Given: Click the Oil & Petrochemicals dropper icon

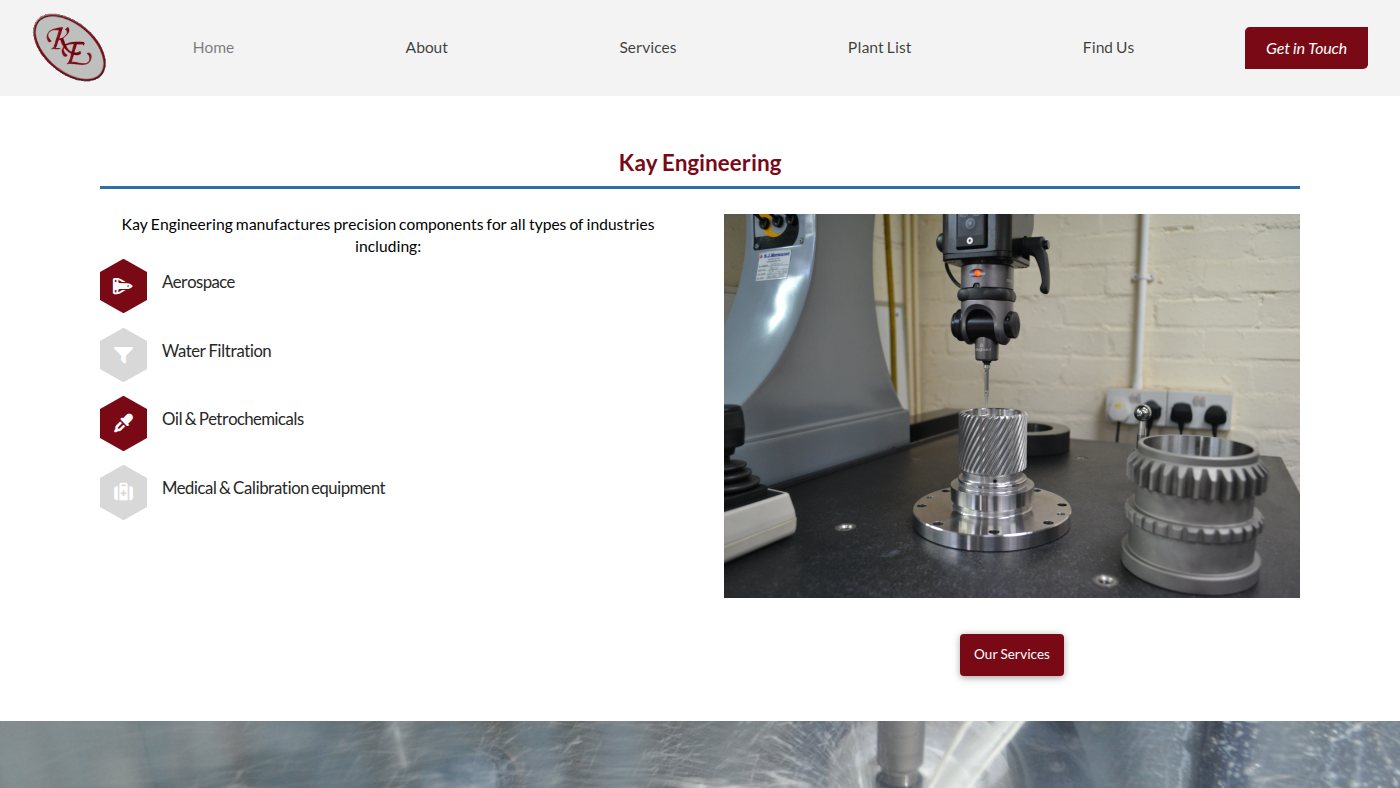Looking at the screenshot, I should [124, 423].
